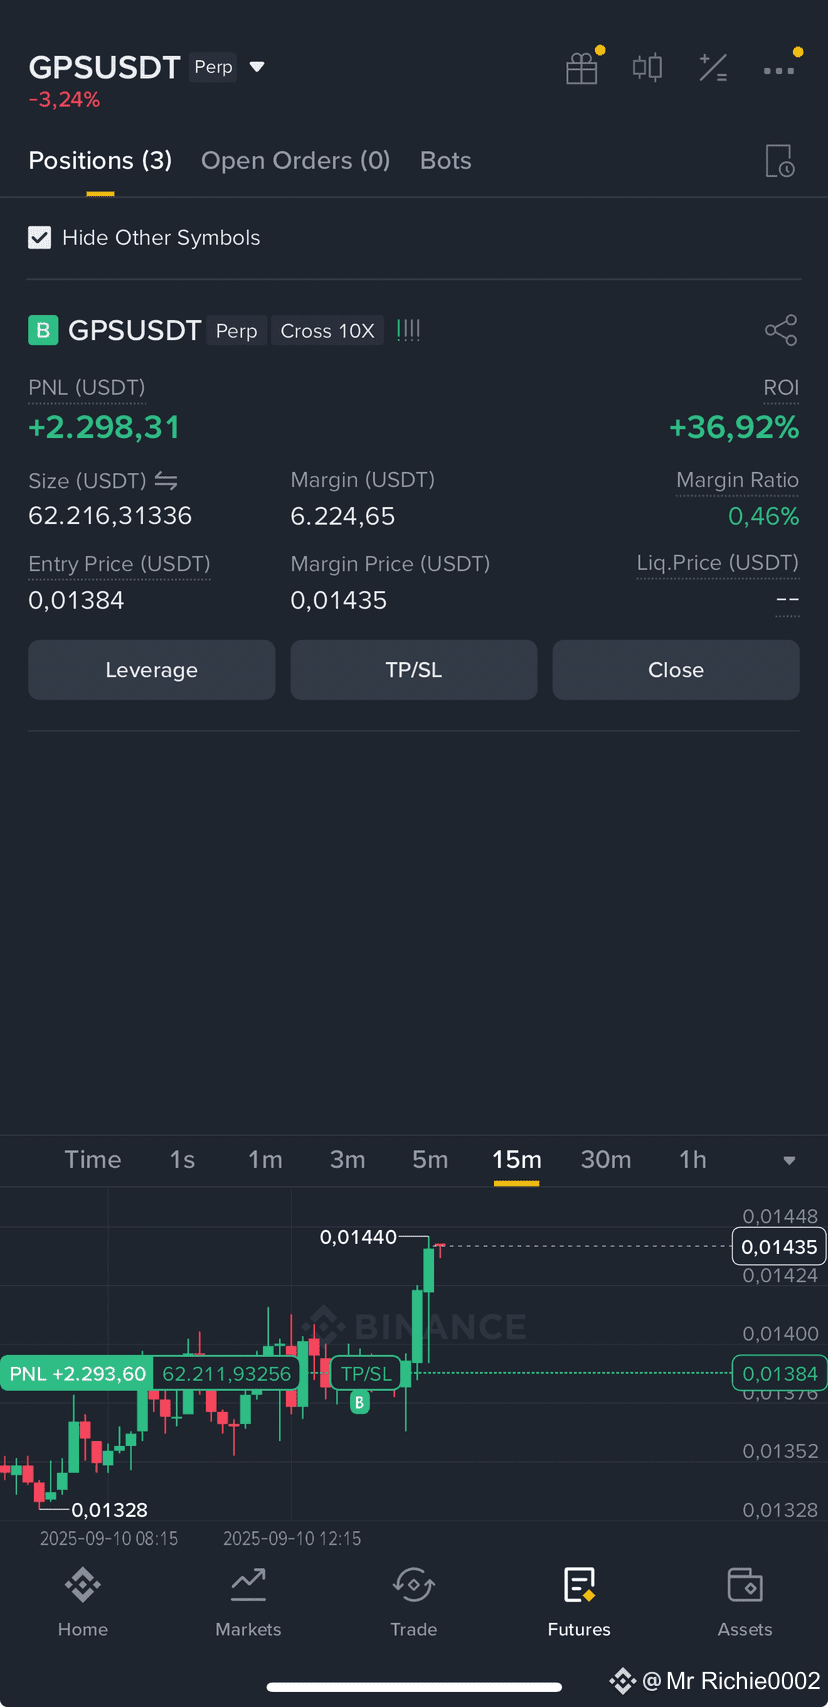The image size is (828, 1707).
Task: Tap the Margin Ratio label
Action: click(737, 481)
